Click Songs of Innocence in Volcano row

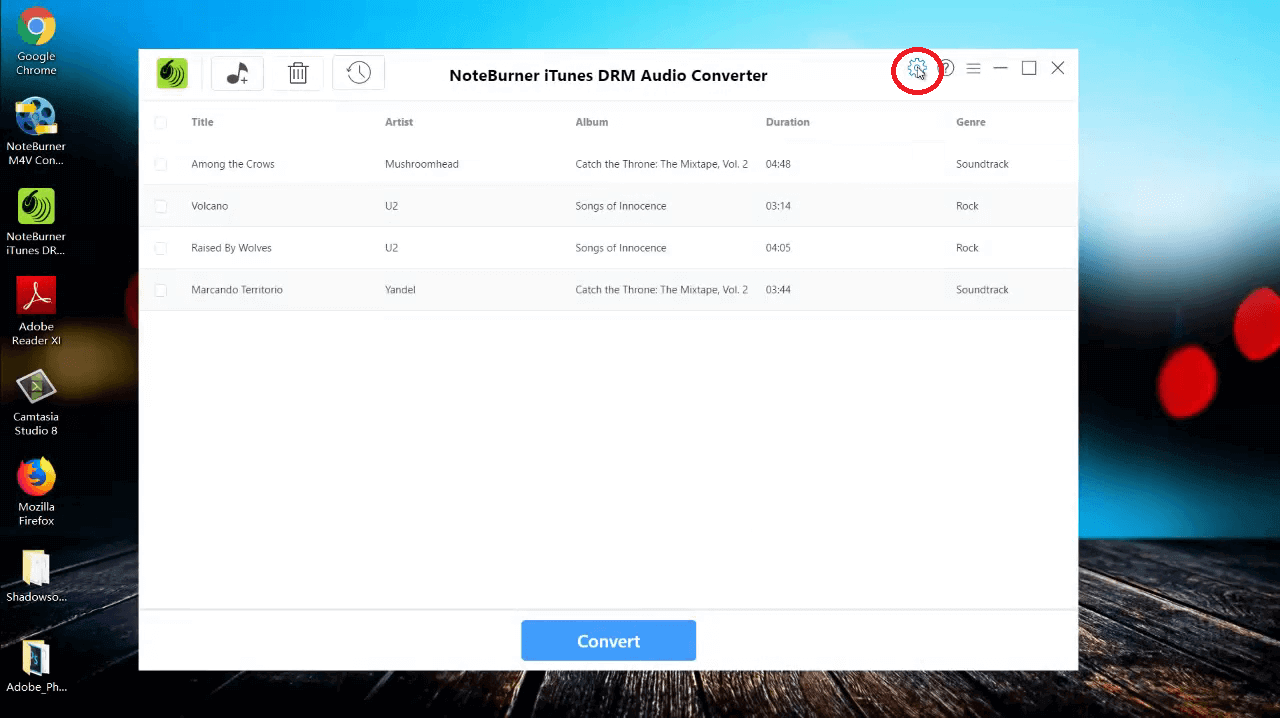(x=621, y=206)
